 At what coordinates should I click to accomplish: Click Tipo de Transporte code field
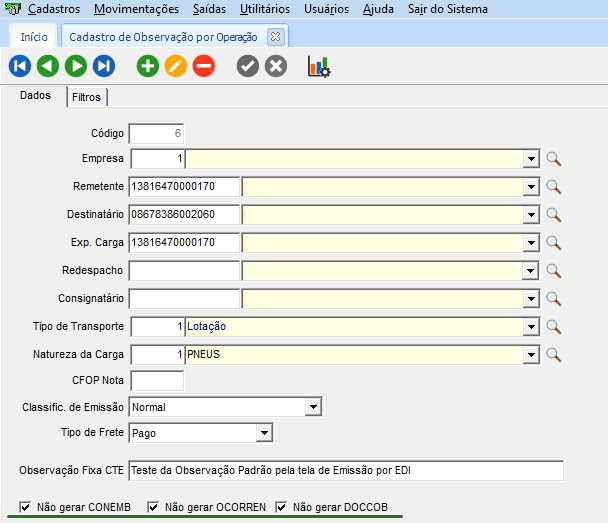click(x=158, y=327)
